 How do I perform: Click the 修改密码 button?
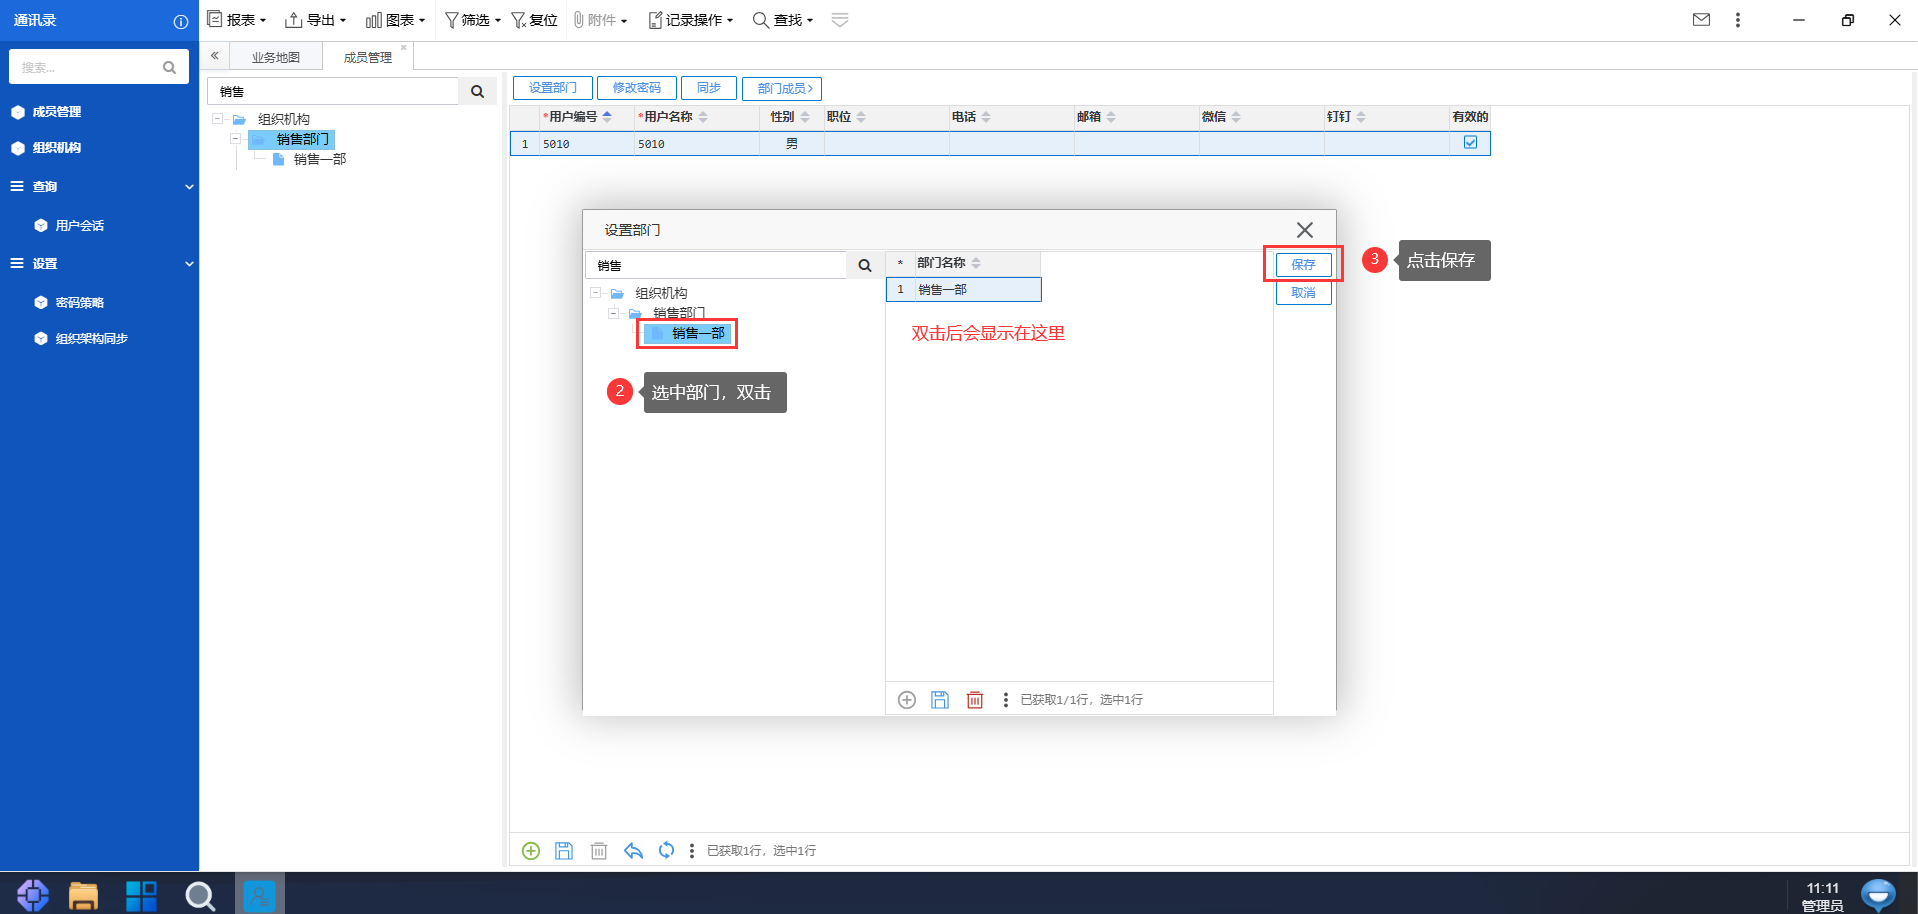636,88
